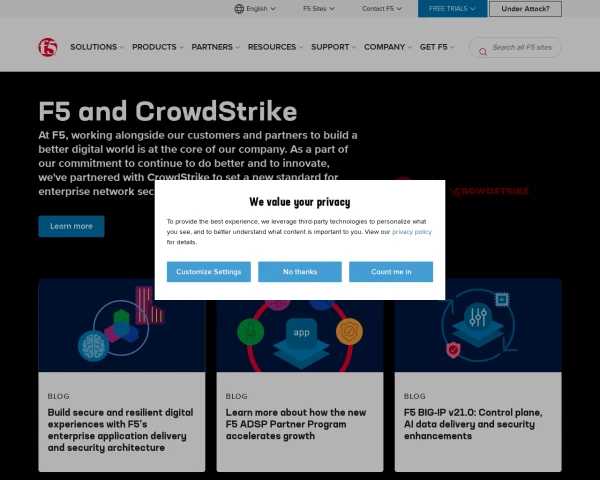
Task: Click the Search all F5 sites field
Action: (x=515, y=47)
